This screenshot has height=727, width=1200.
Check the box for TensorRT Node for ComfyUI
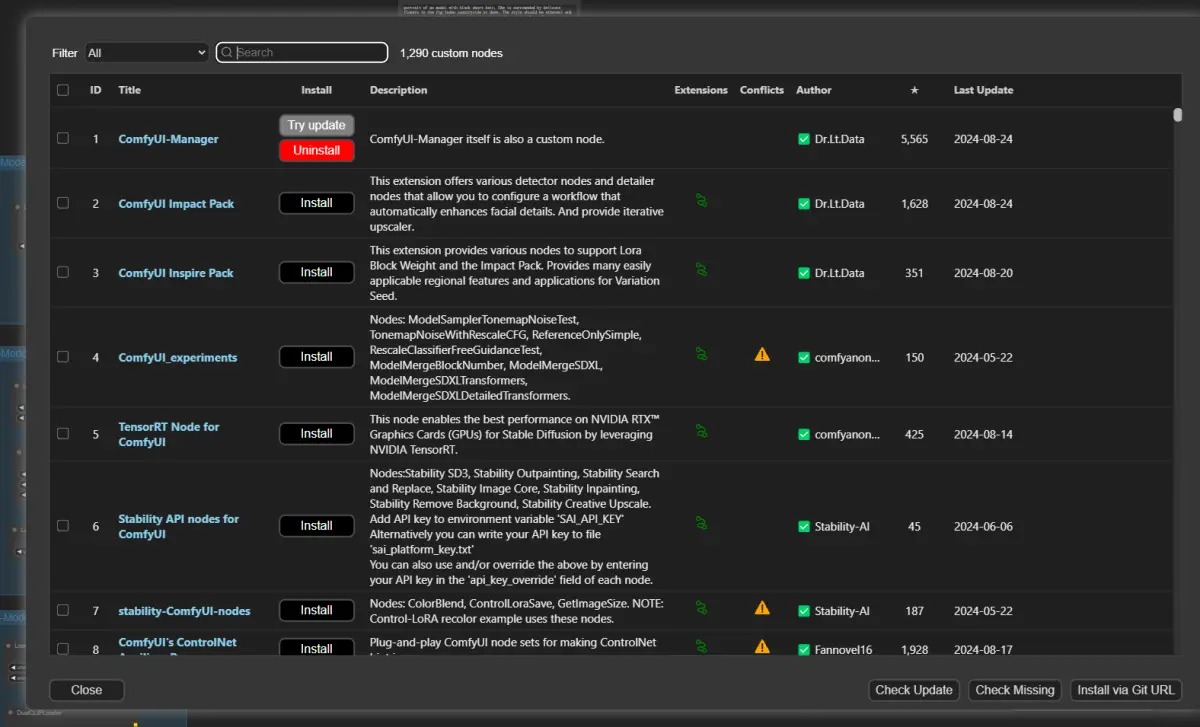pos(63,433)
